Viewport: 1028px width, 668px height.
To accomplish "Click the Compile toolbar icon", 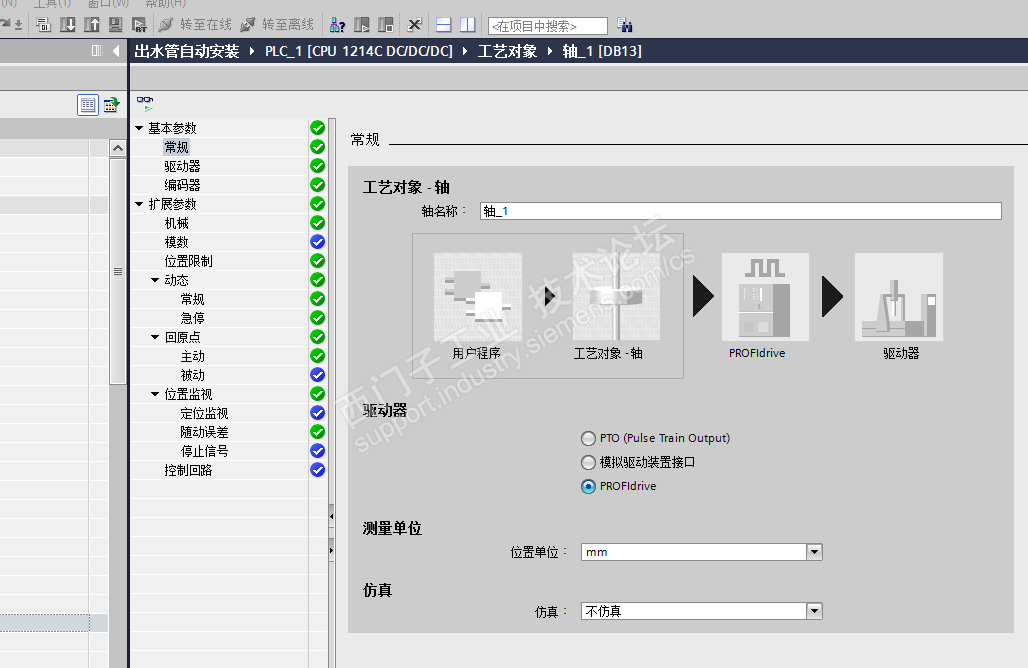I will (x=44, y=25).
